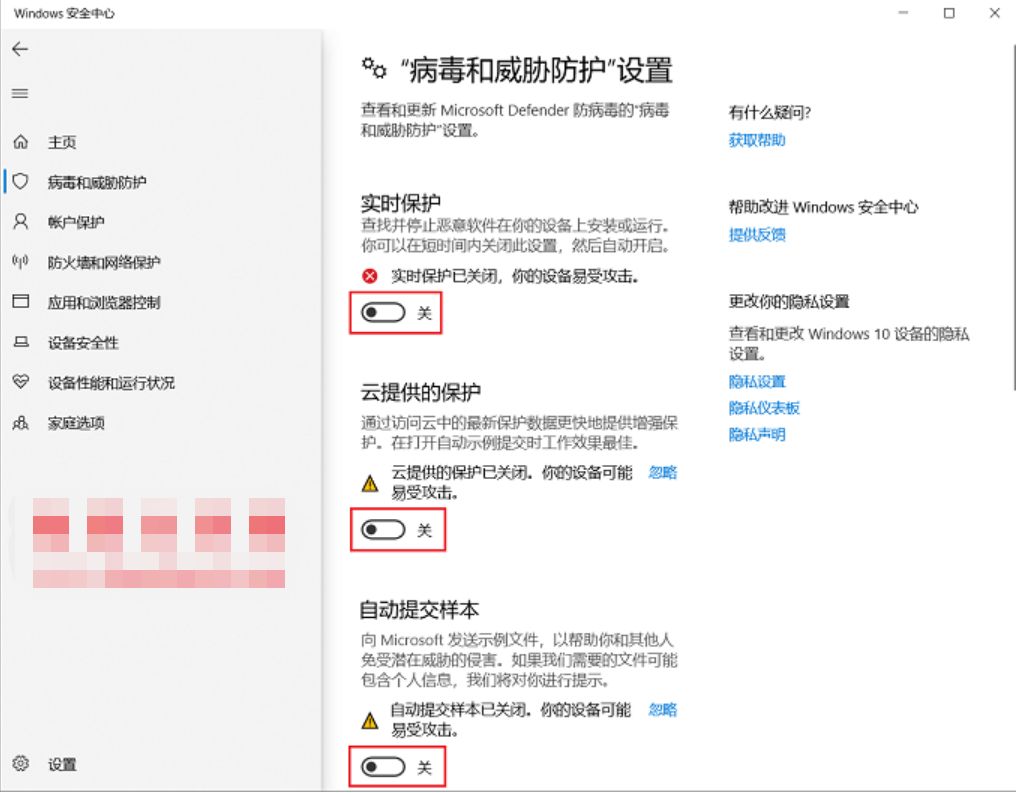Enable the 实时保护 switch
Image resolution: width=1016 pixels, height=793 pixels.
coord(381,312)
